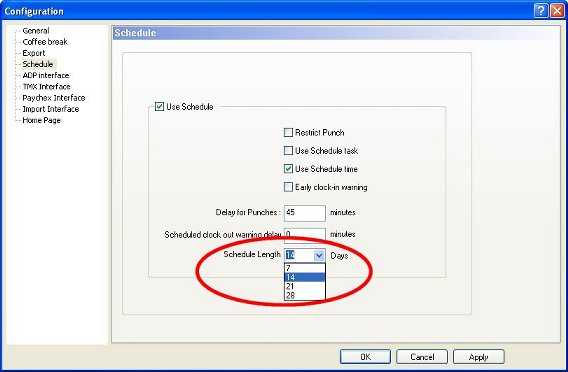Click the Cancel button
This screenshot has width=568, height=372.
[x=422, y=357]
